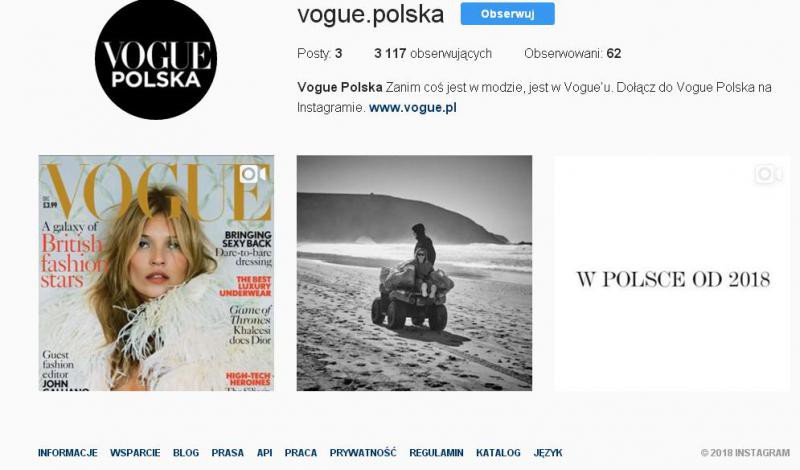View the 3 117 obserwujących followers list
The height and width of the screenshot is (470, 800).
coord(433,54)
